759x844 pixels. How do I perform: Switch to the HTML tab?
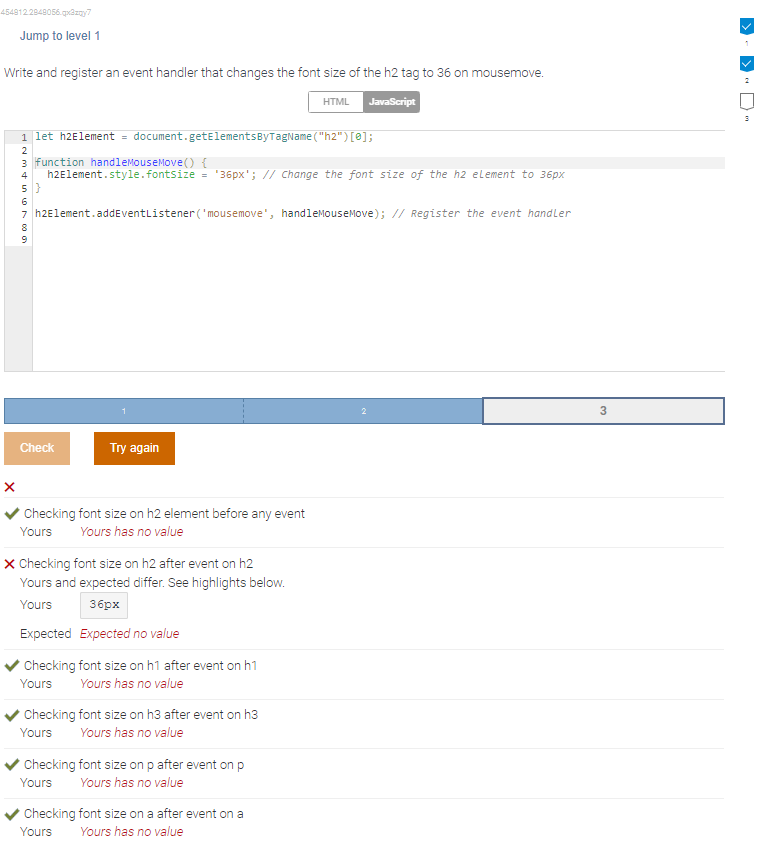(336, 102)
